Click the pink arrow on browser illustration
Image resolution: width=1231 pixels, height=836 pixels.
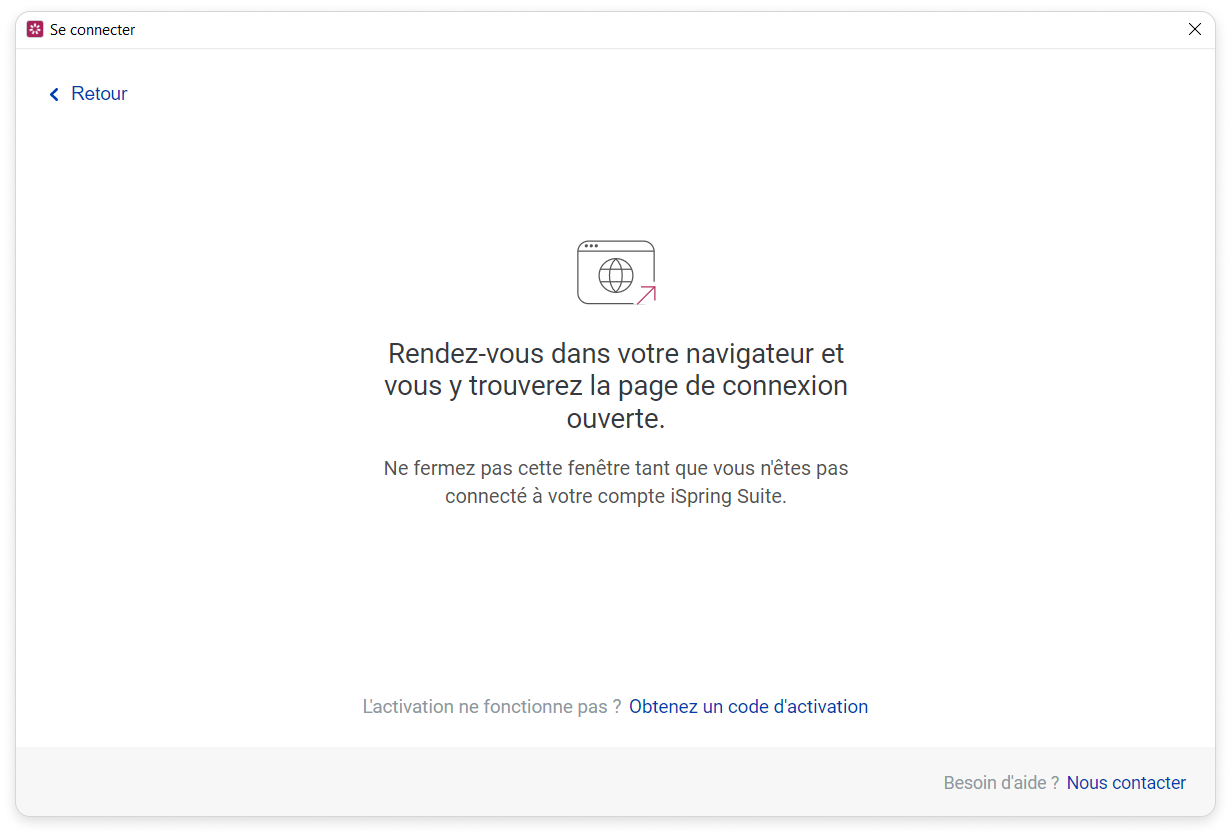click(x=646, y=295)
